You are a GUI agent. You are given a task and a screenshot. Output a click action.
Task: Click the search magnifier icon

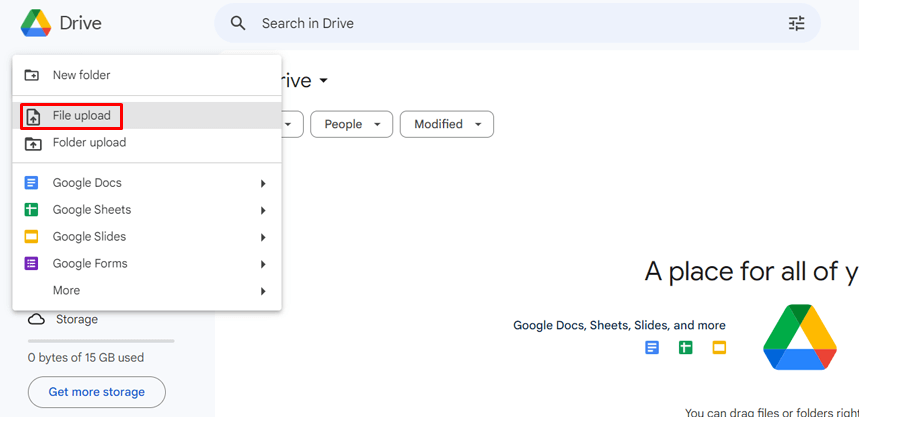tap(237, 23)
